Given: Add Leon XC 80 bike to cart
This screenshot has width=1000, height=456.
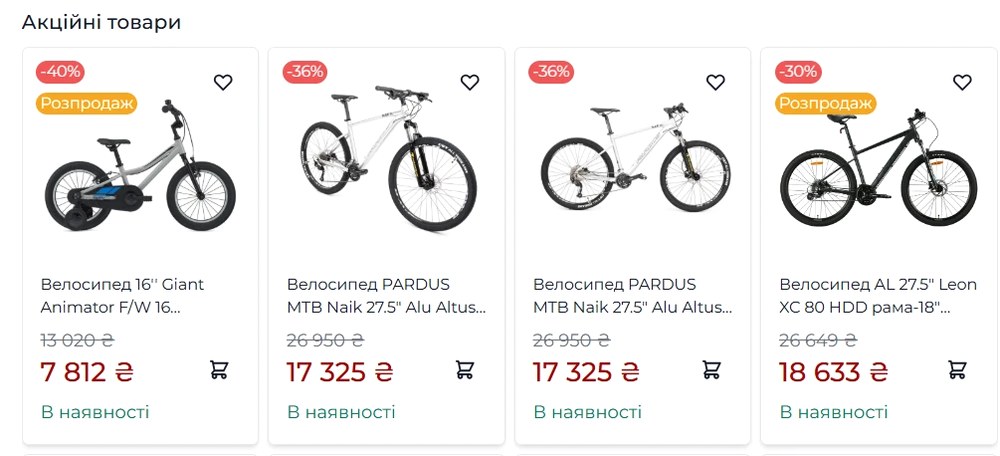Looking at the screenshot, I should point(958,370).
